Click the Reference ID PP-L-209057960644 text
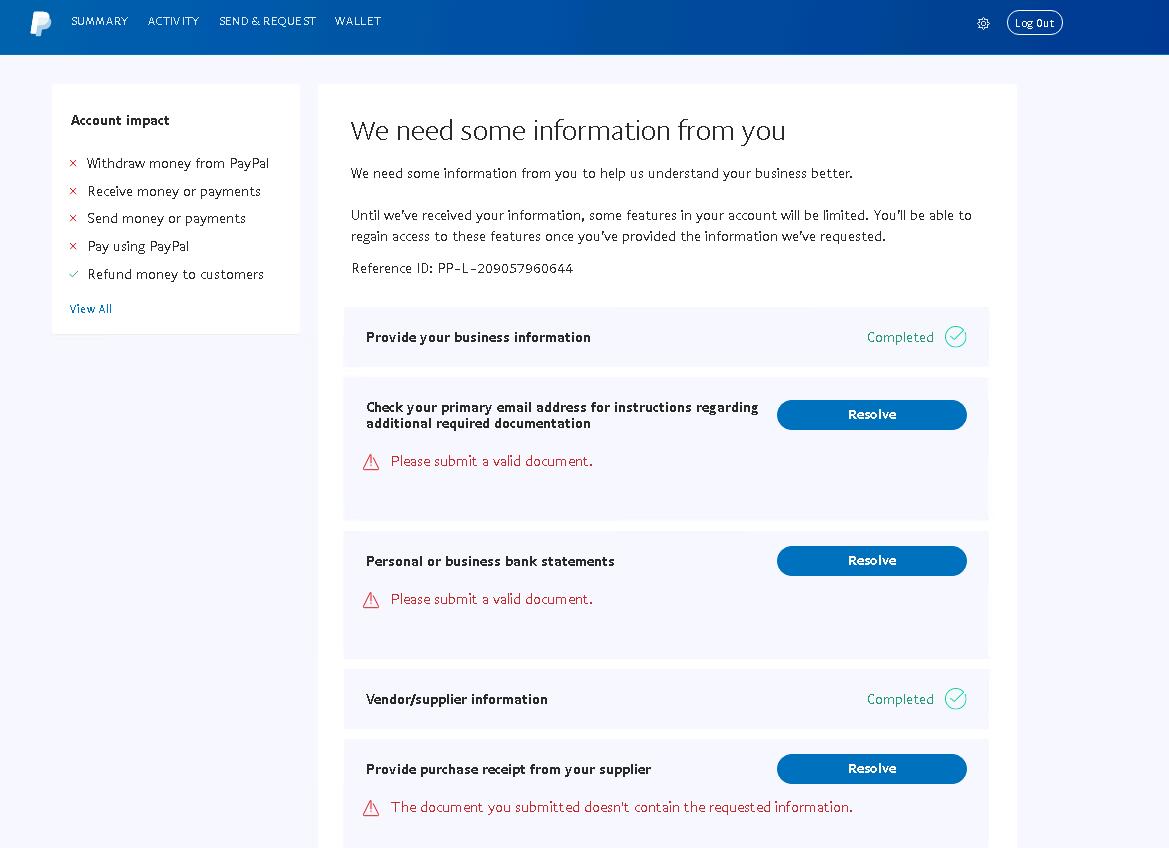 [x=462, y=268]
